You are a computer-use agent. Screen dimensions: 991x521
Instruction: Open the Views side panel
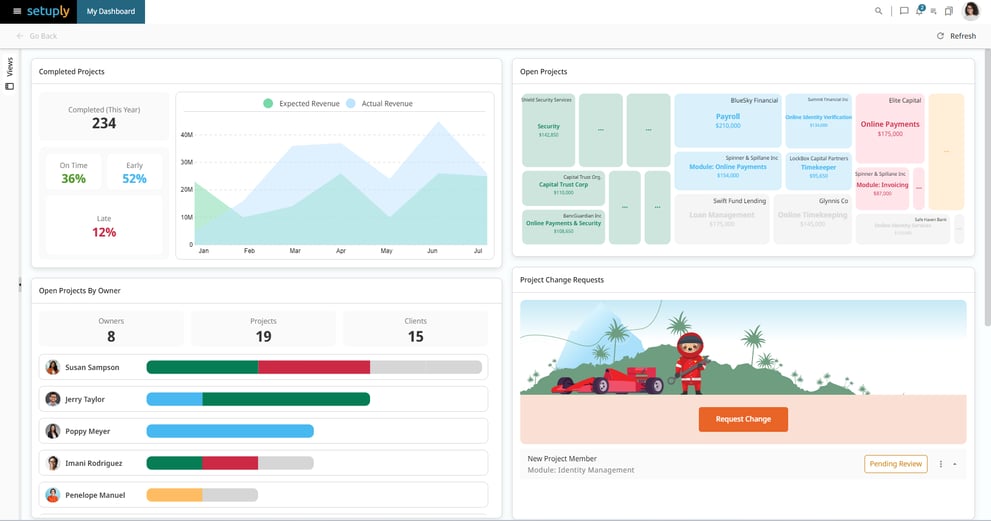(10, 74)
